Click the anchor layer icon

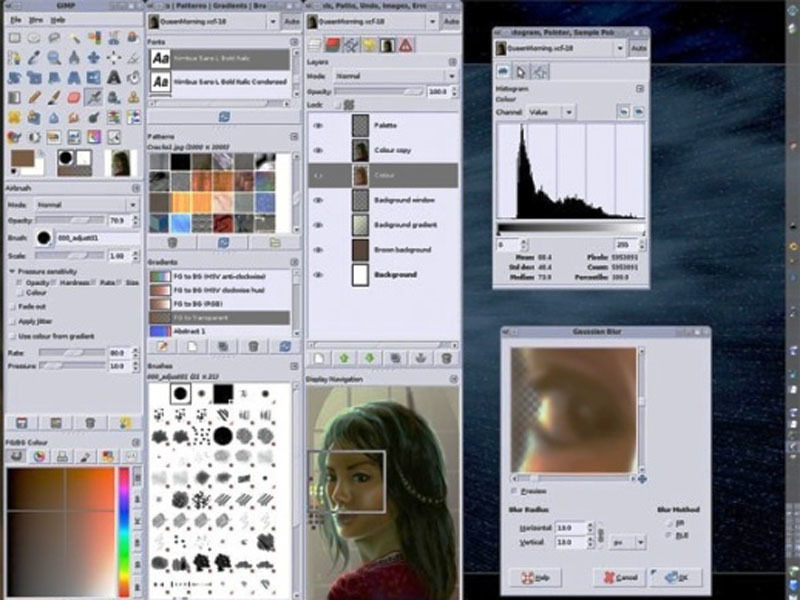click(x=421, y=359)
